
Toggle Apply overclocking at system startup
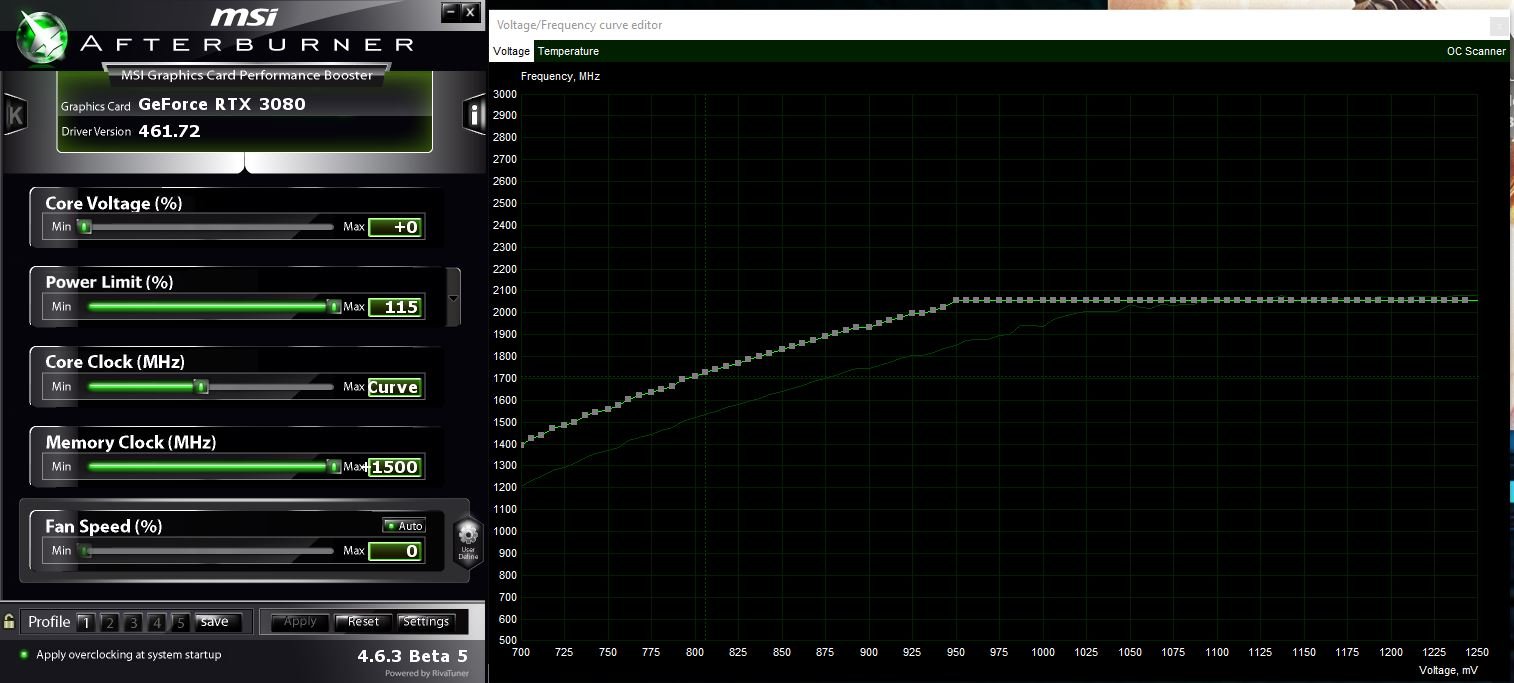pyautogui.click(x=120, y=655)
